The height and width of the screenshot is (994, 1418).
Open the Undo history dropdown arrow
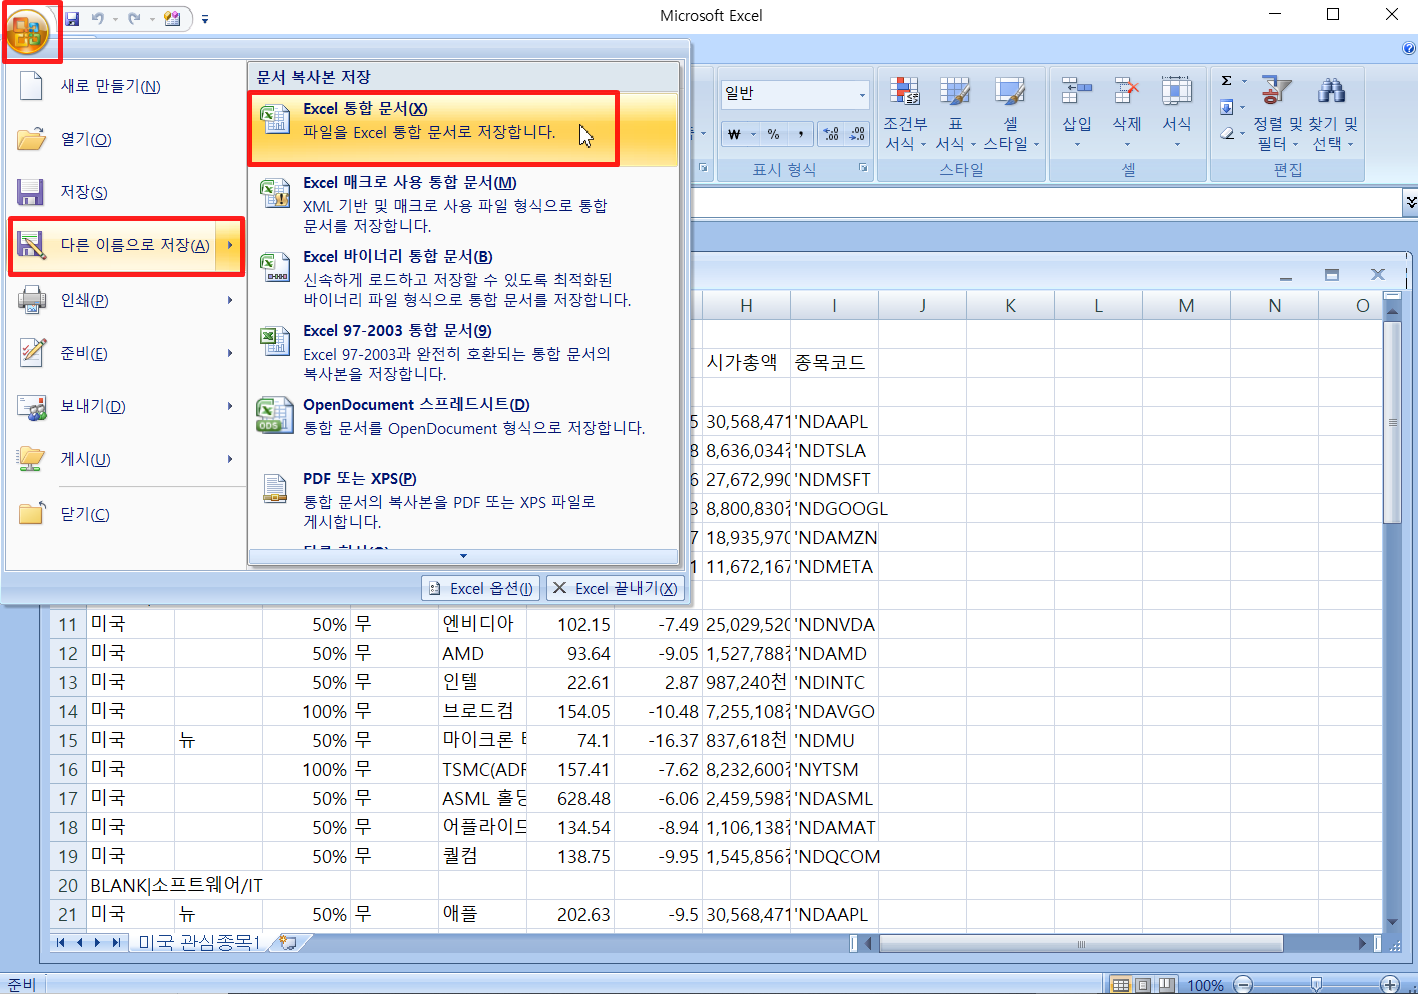click(115, 19)
